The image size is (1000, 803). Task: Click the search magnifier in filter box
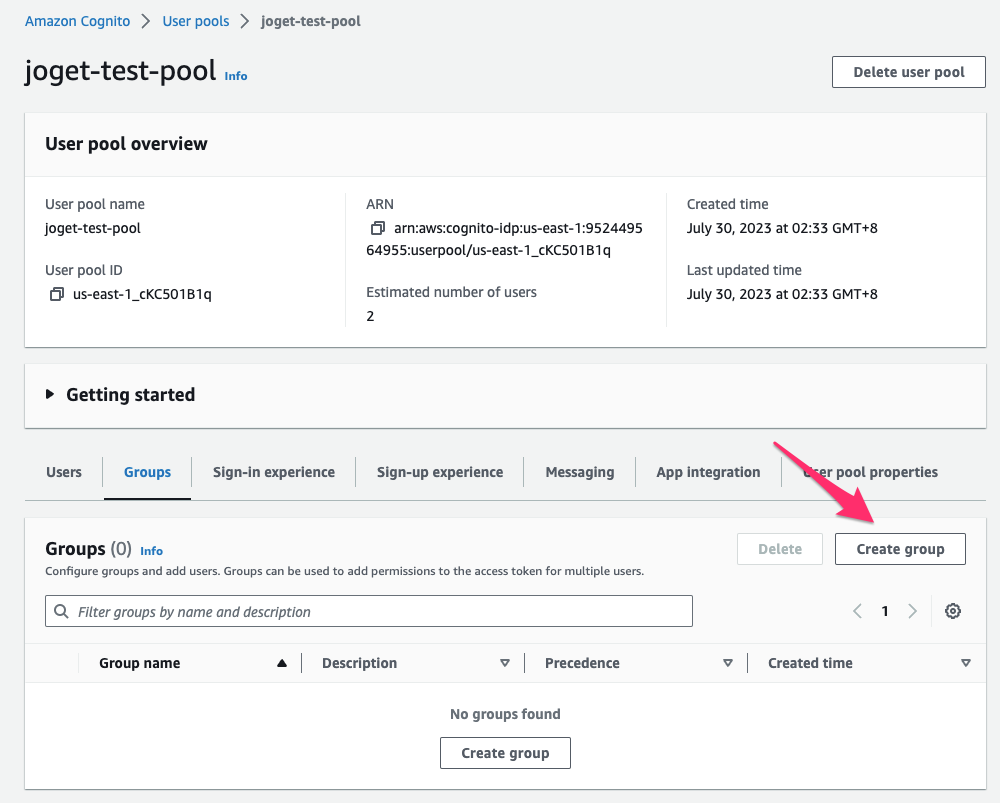click(62, 611)
